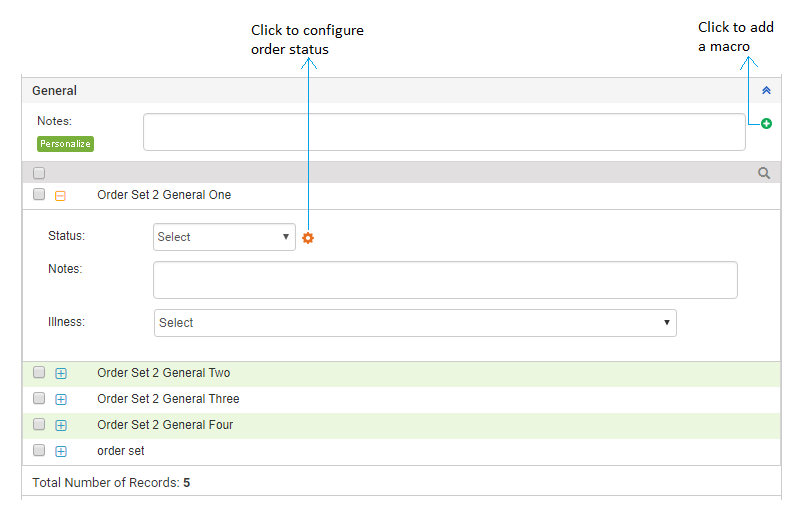Open the Illness Select dropdown

click(415, 323)
